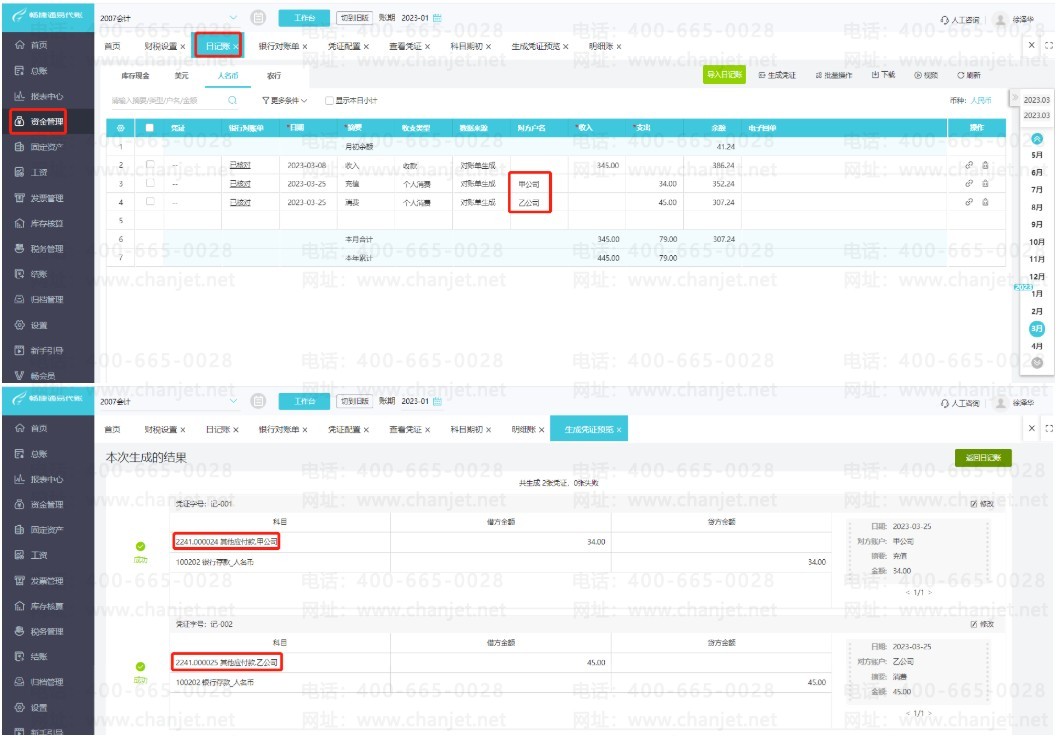1063x741 pixels.
Task: Click lock icon in the 2023-03-08 收入 row
Action: (x=985, y=165)
